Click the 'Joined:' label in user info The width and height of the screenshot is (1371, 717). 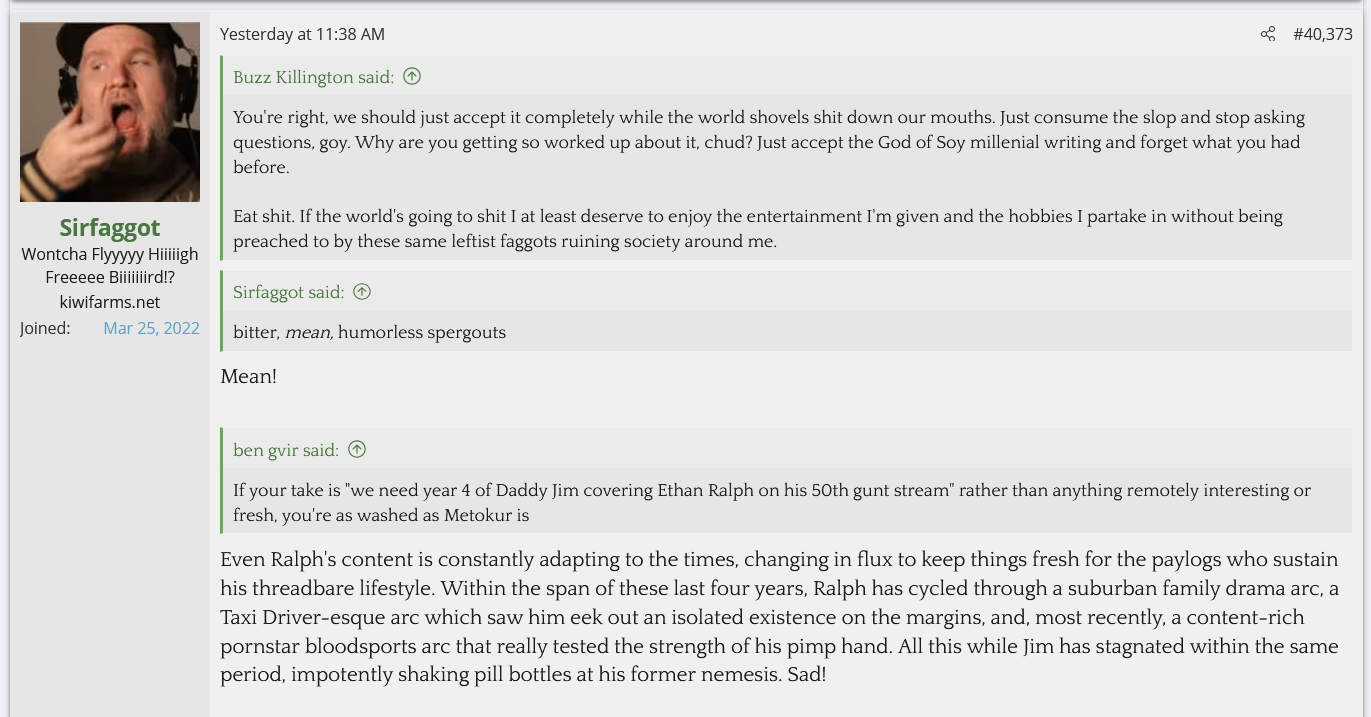tap(45, 328)
